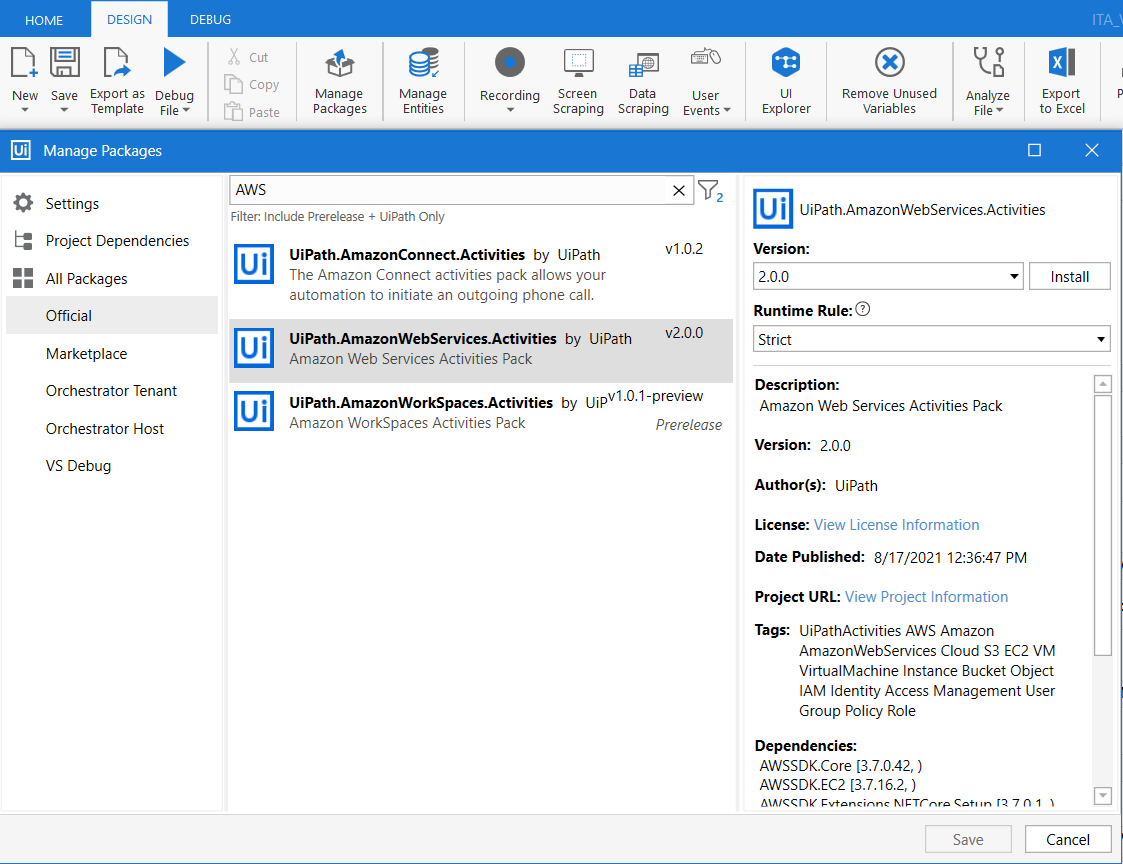Viewport: 1123px width, 864px height.
Task: Close the Manage Packages window
Action: tap(1091, 150)
